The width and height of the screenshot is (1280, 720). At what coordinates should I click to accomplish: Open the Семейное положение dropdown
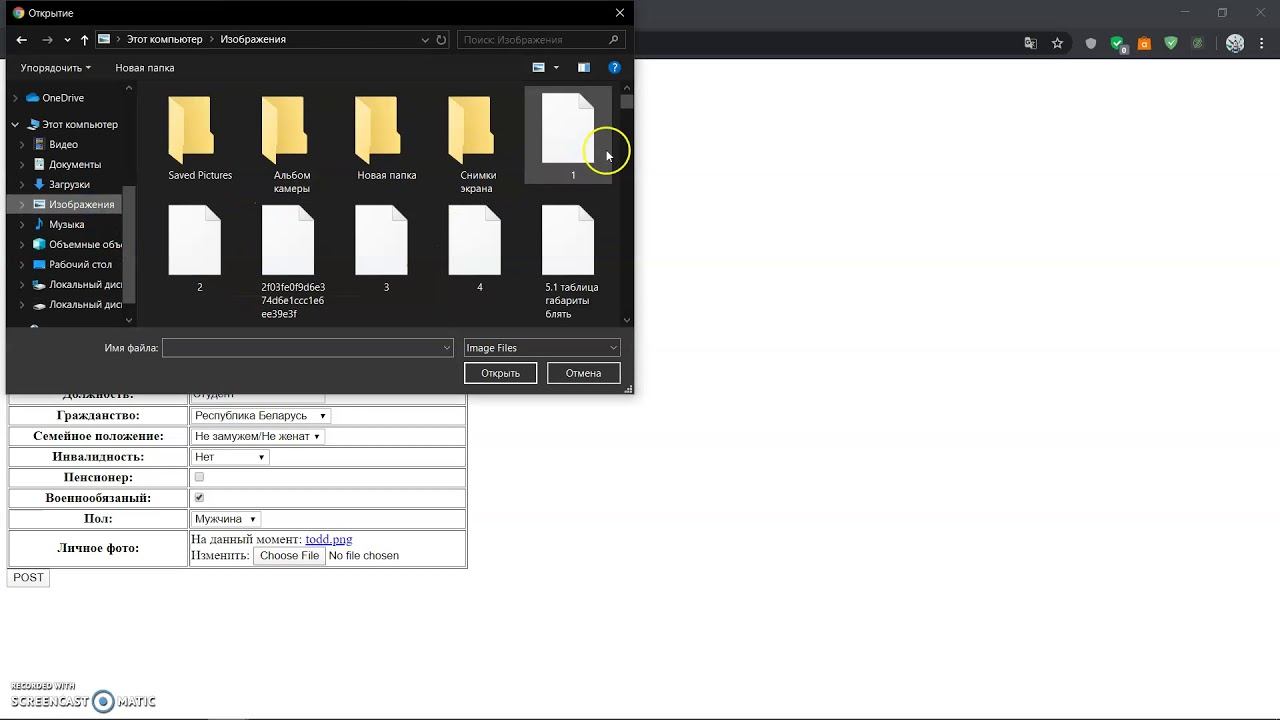(257, 436)
